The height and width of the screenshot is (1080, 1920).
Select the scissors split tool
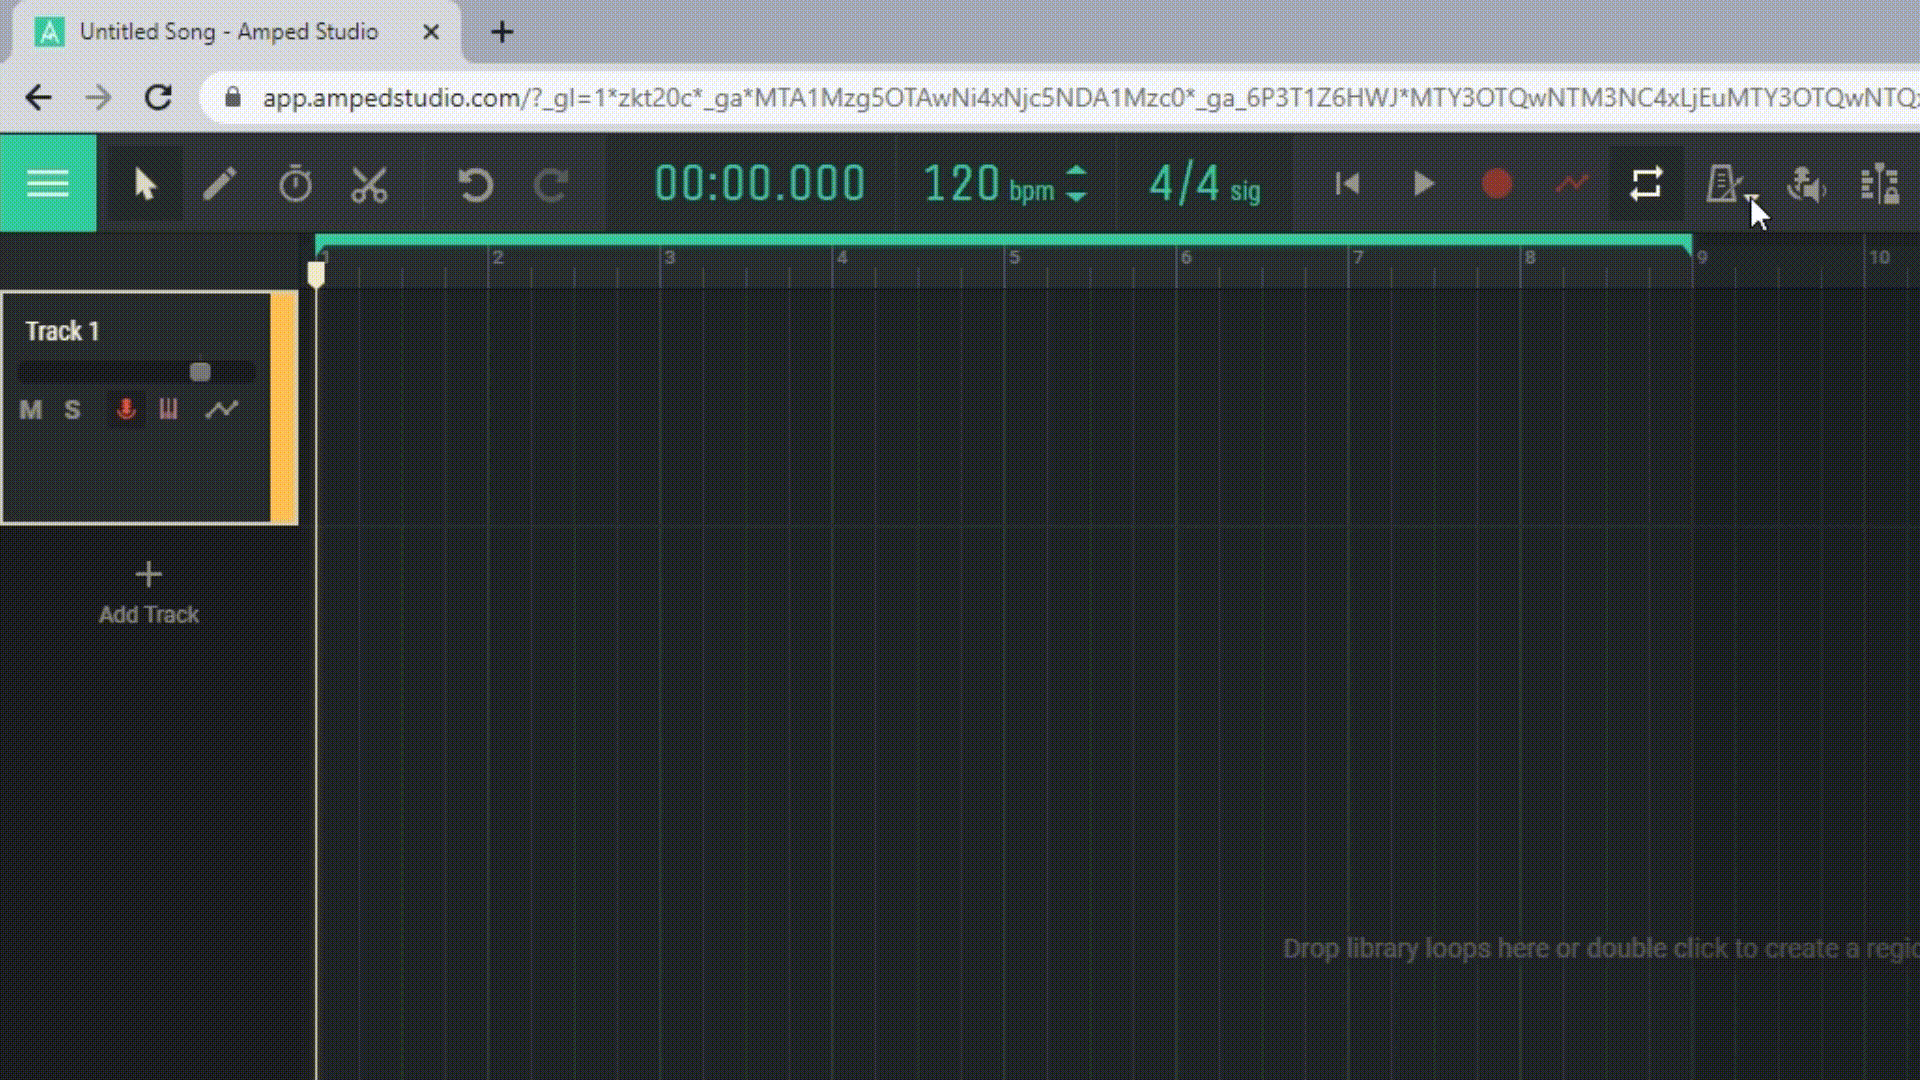tap(370, 184)
